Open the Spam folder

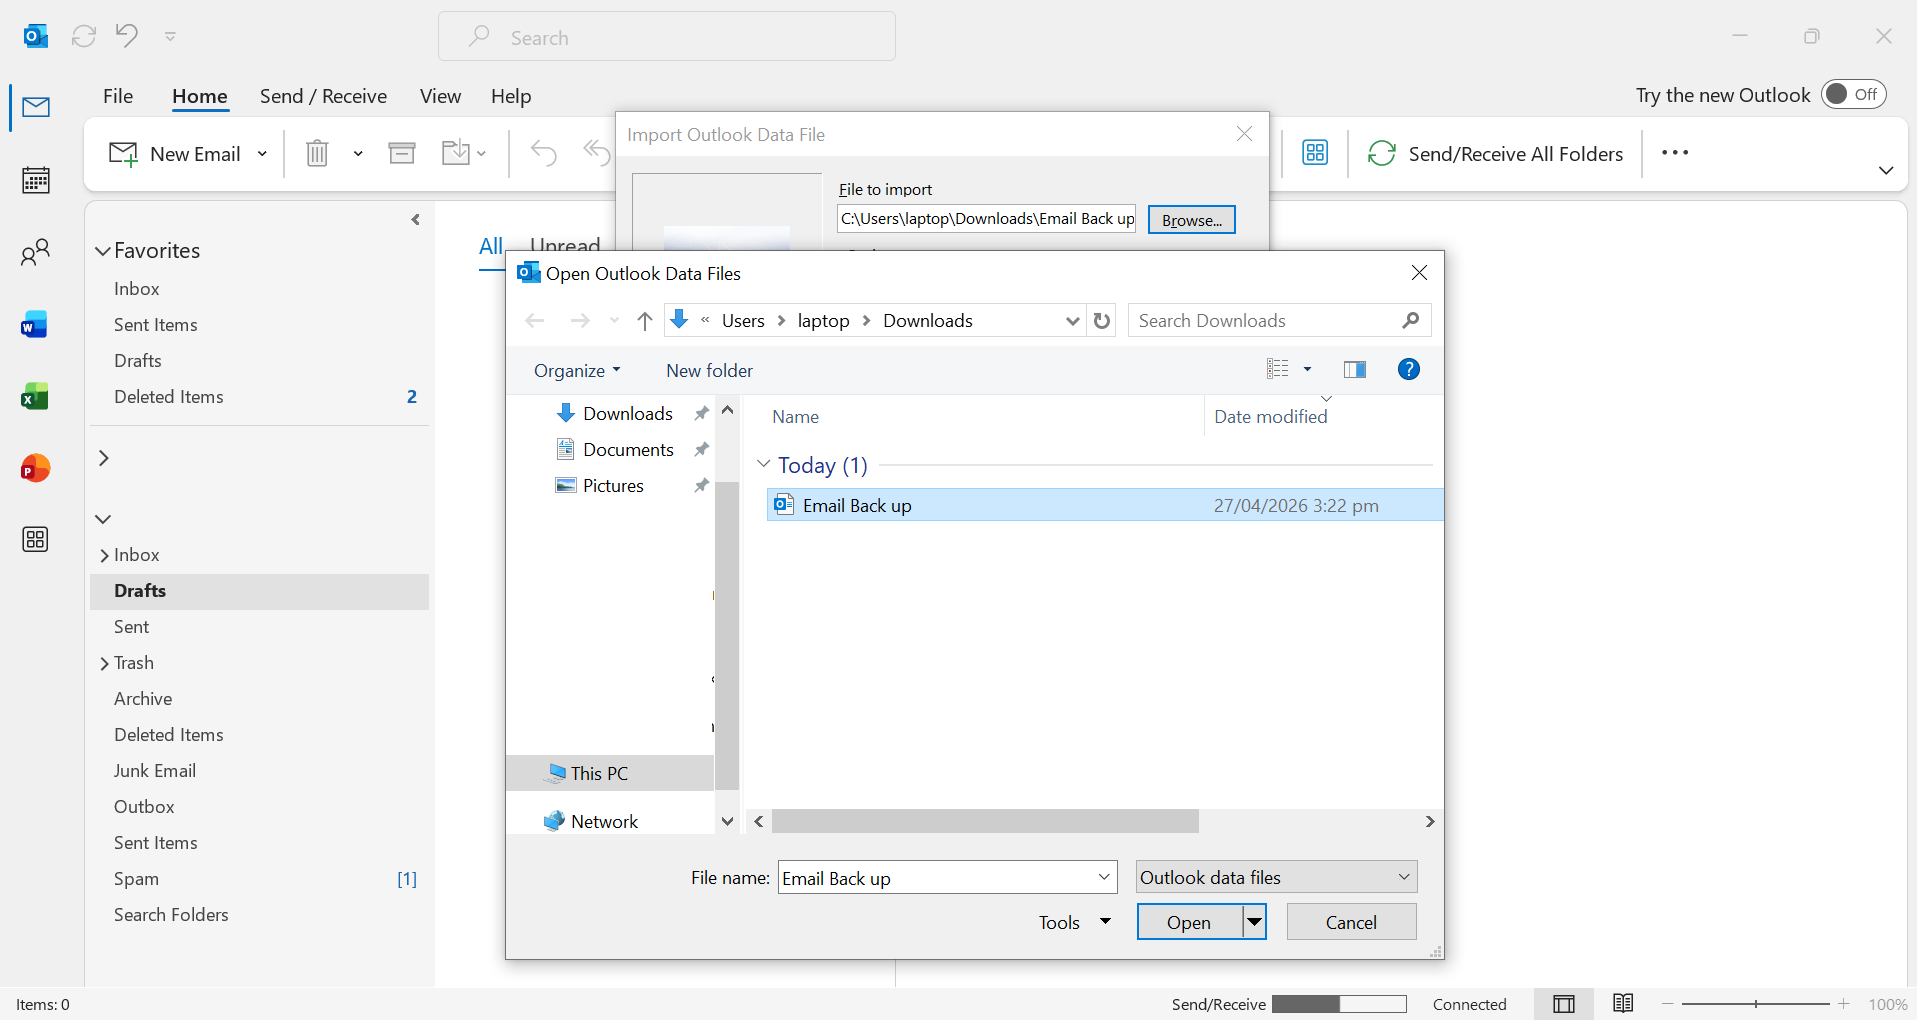(x=260, y=879)
